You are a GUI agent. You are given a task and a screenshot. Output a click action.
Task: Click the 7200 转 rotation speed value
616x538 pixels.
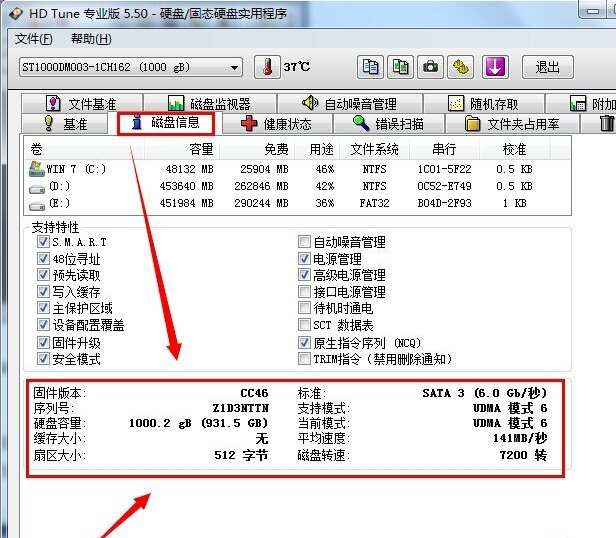tap(523, 455)
